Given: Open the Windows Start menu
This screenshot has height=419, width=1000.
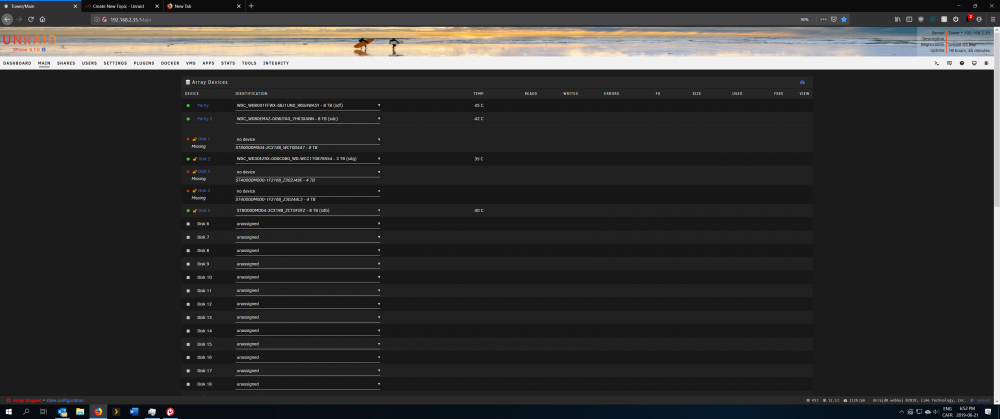Looking at the screenshot, I should point(7,412).
